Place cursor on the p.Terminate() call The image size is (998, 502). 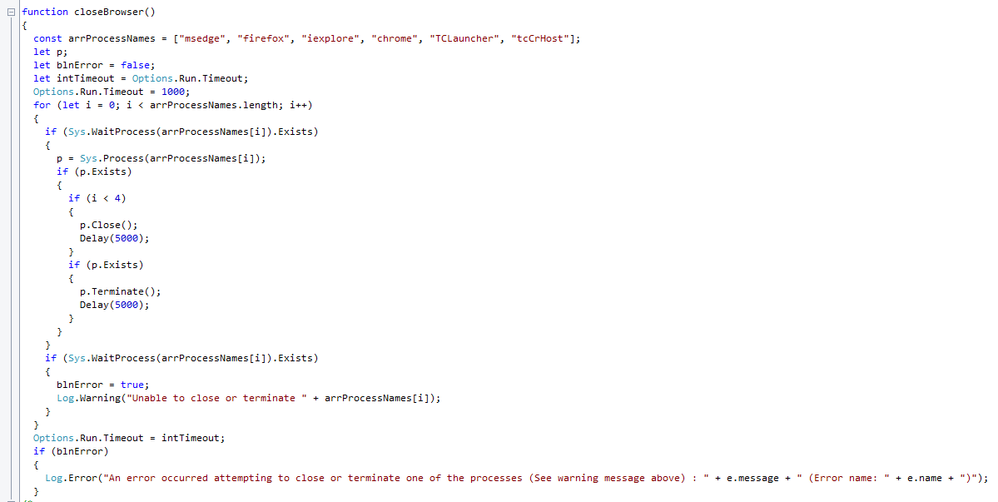coord(119,291)
